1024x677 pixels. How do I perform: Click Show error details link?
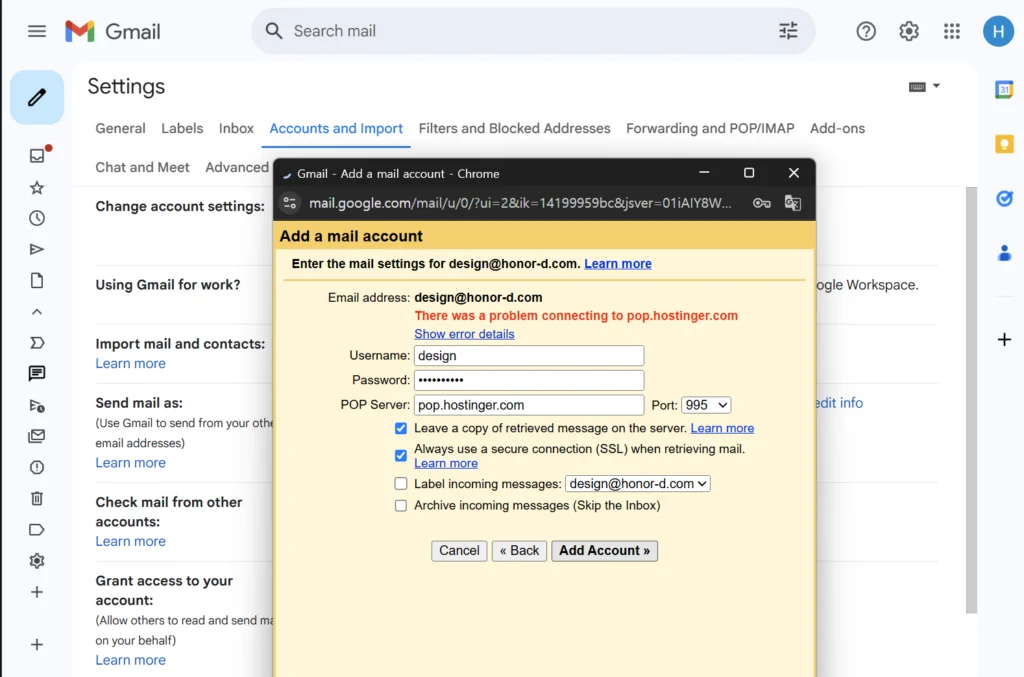(464, 334)
